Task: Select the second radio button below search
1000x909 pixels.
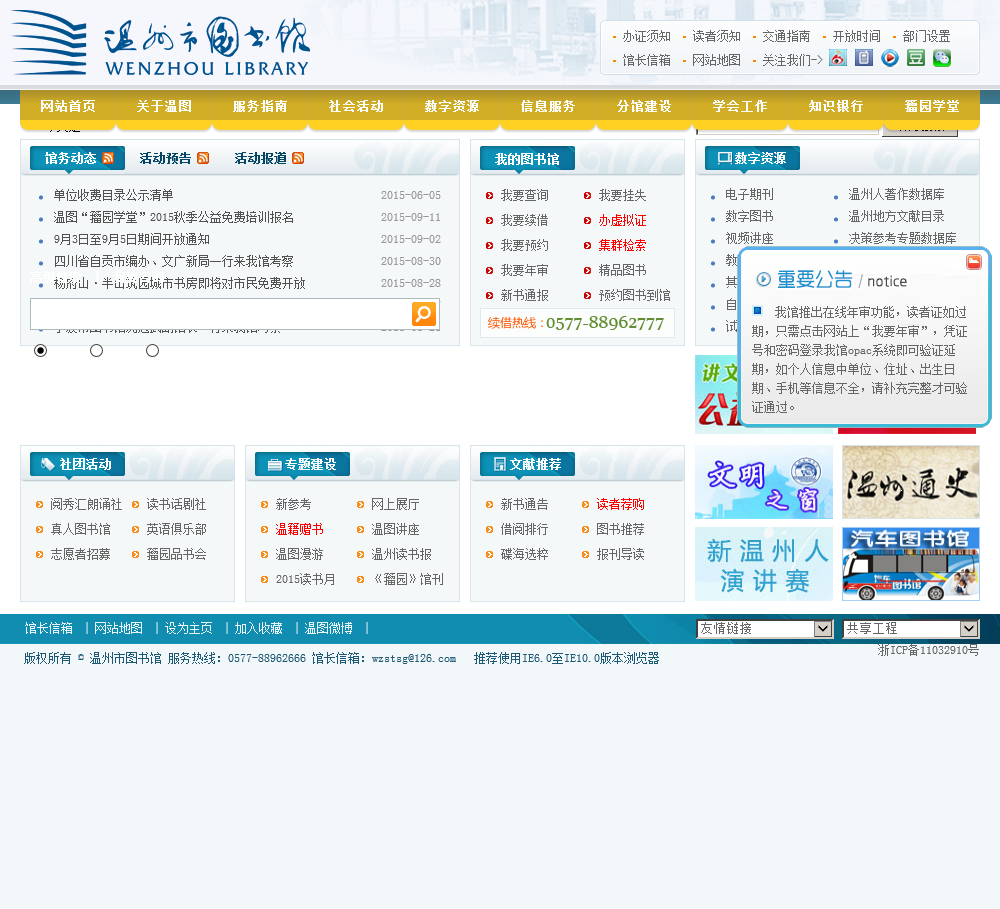Action: pyautogui.click(x=96, y=350)
